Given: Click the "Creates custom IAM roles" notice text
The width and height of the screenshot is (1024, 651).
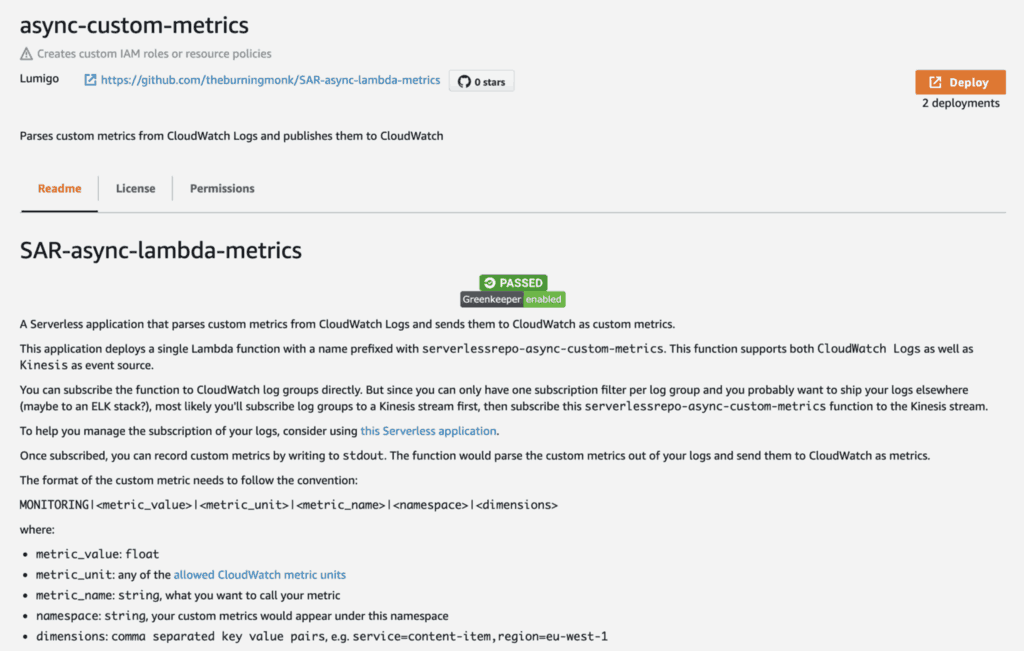Looking at the screenshot, I should pos(154,54).
